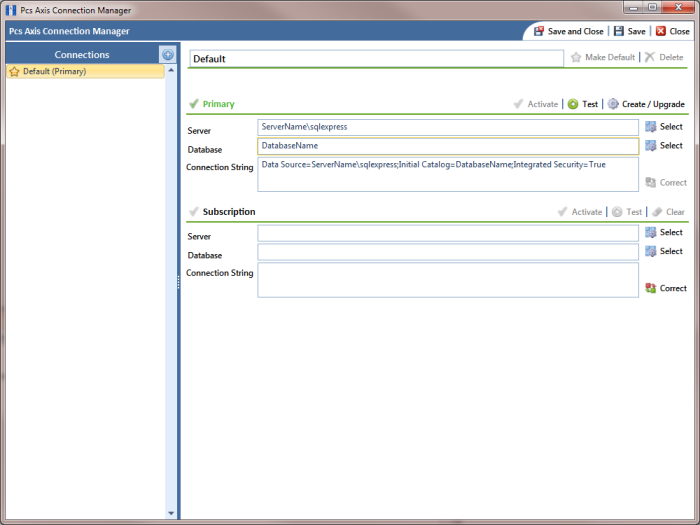Click the Primary Server field ServerName\sqlexpress
700x525 pixels.
448,127
